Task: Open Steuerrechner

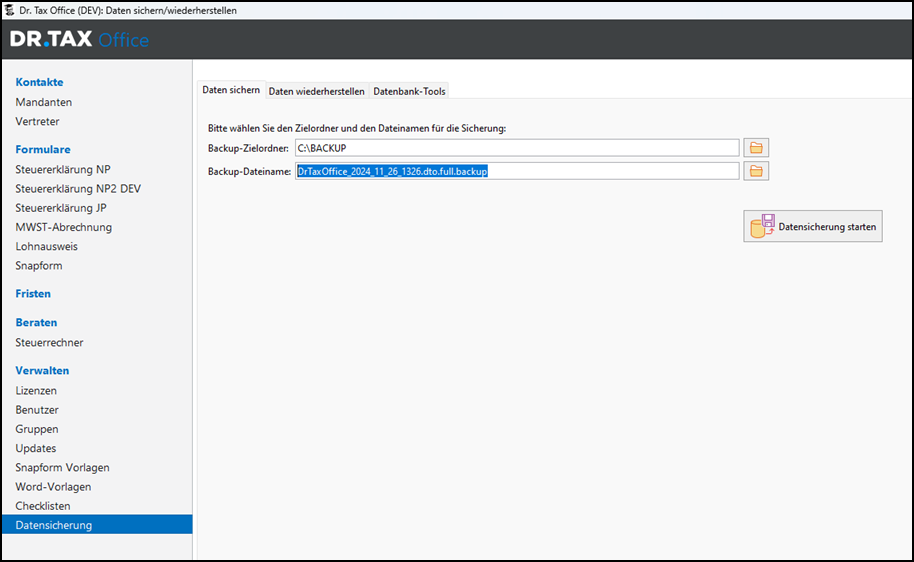Action: [x=49, y=342]
